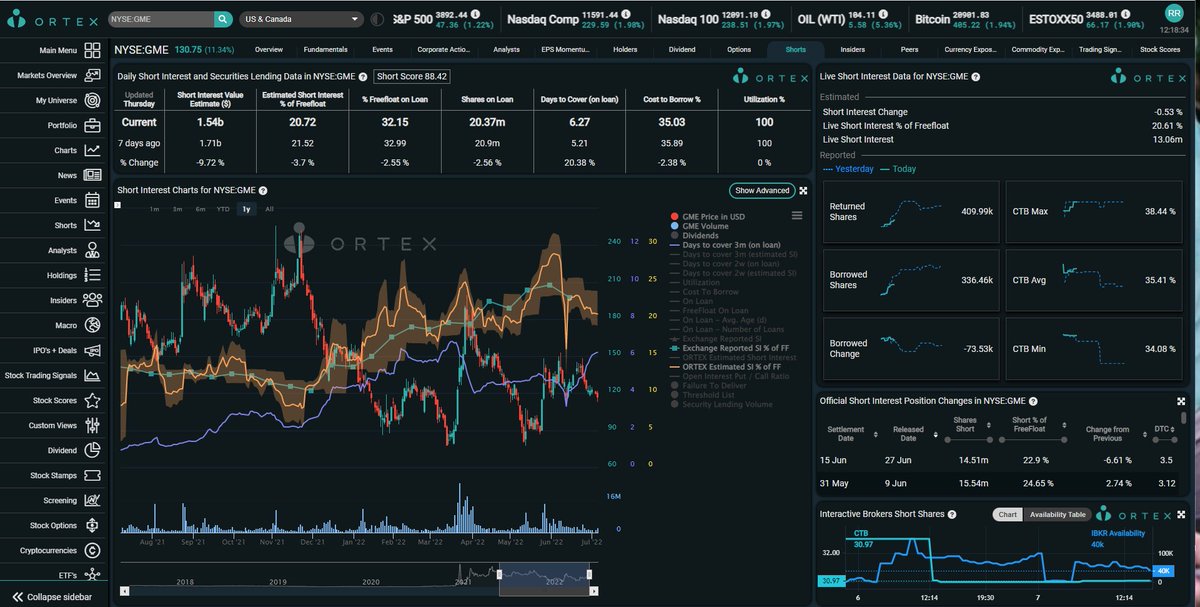Open the Screening sidebar icon
1200x607 pixels.
[x=92, y=500]
